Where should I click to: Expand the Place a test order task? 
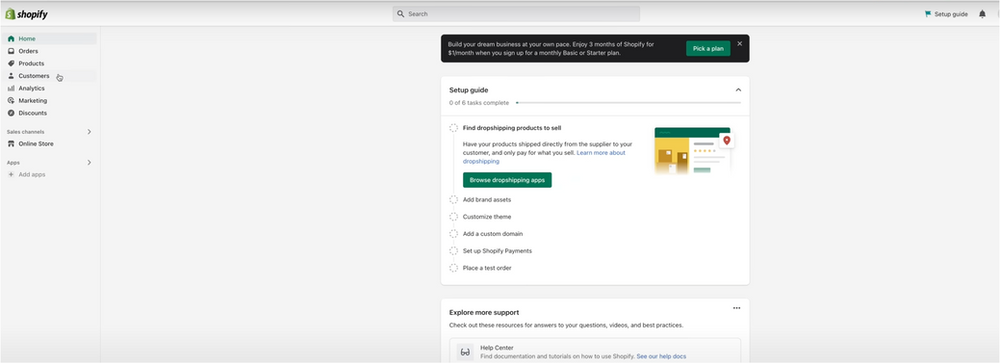[x=487, y=269]
